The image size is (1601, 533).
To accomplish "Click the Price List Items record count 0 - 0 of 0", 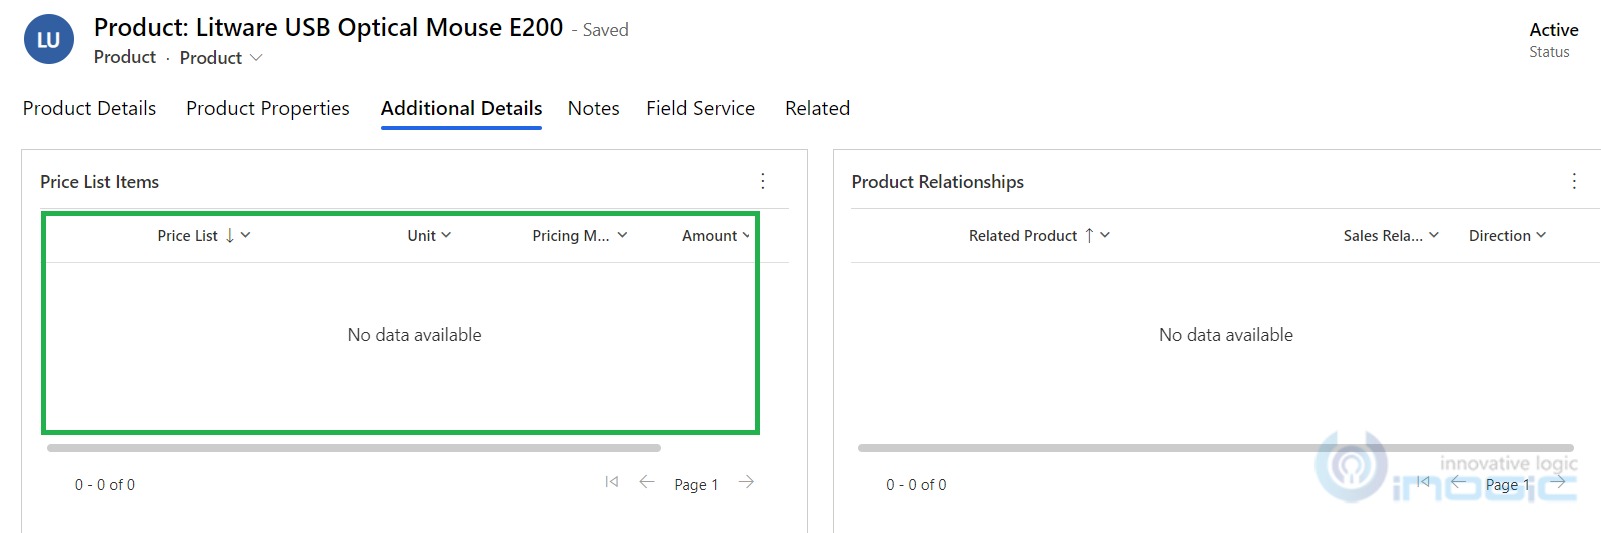I will 105,485.
